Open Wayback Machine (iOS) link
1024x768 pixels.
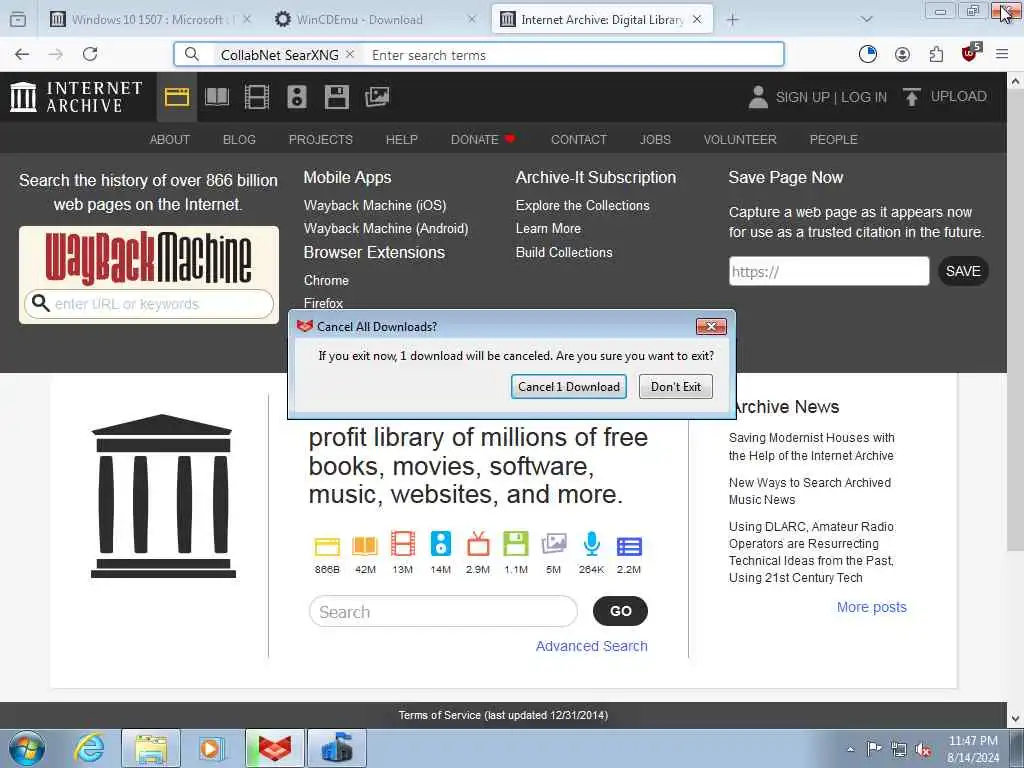pos(375,205)
